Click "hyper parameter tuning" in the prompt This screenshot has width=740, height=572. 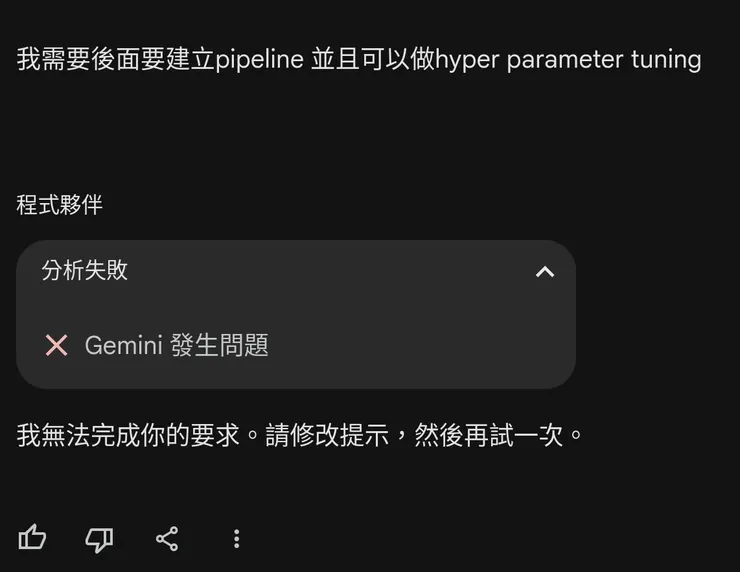[x=568, y=59]
